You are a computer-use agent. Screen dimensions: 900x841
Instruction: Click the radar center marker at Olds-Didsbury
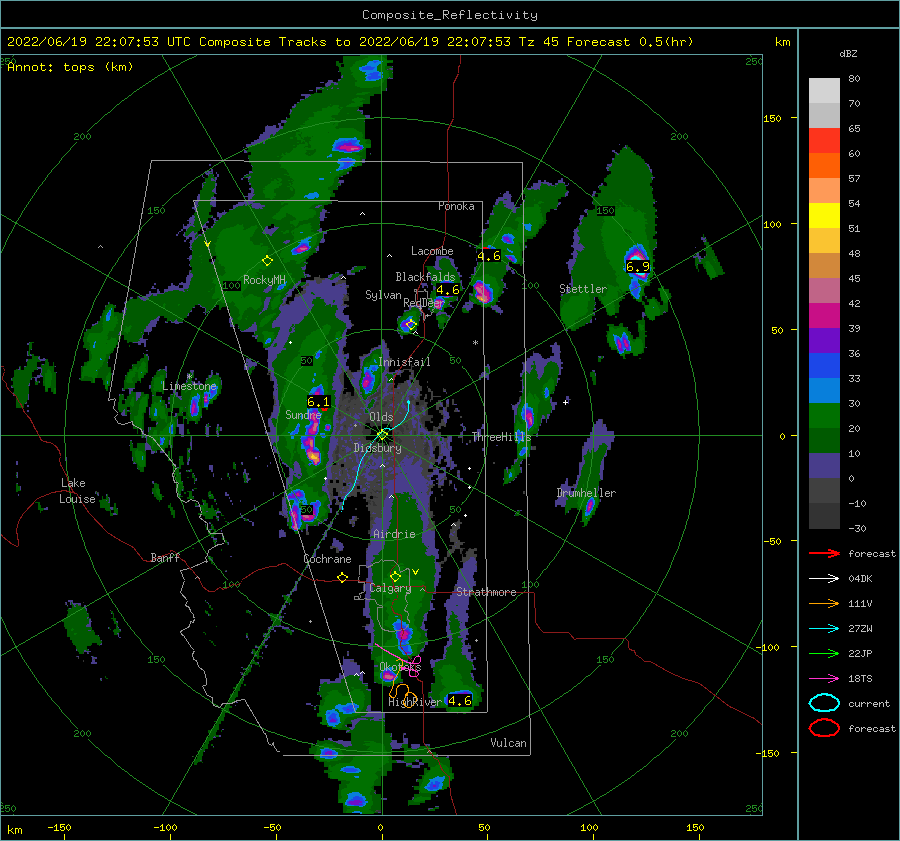382,435
